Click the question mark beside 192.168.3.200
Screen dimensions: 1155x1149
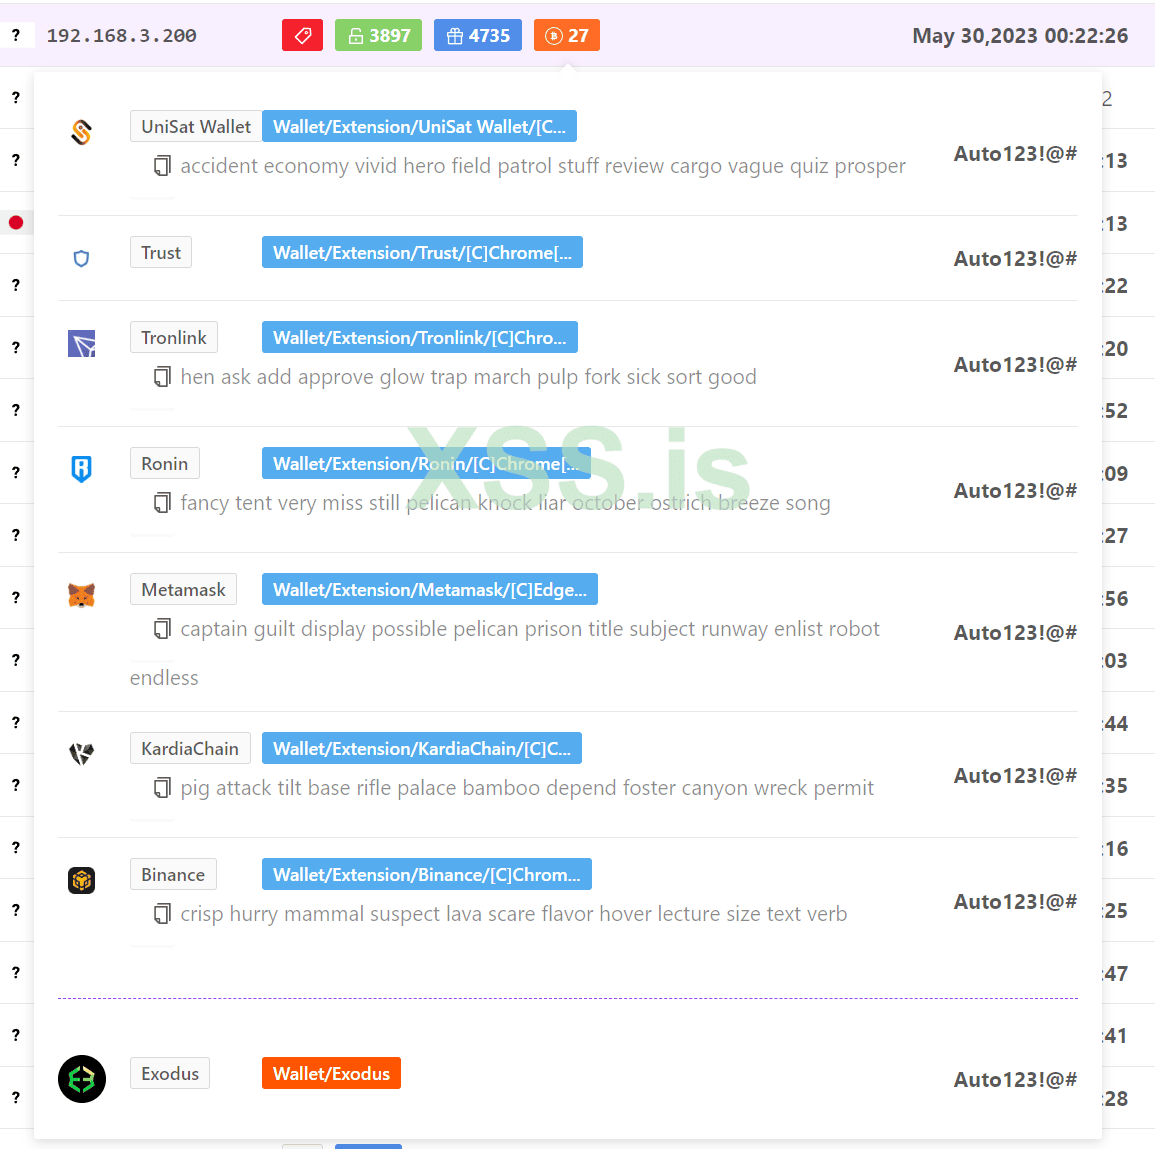coord(16,35)
